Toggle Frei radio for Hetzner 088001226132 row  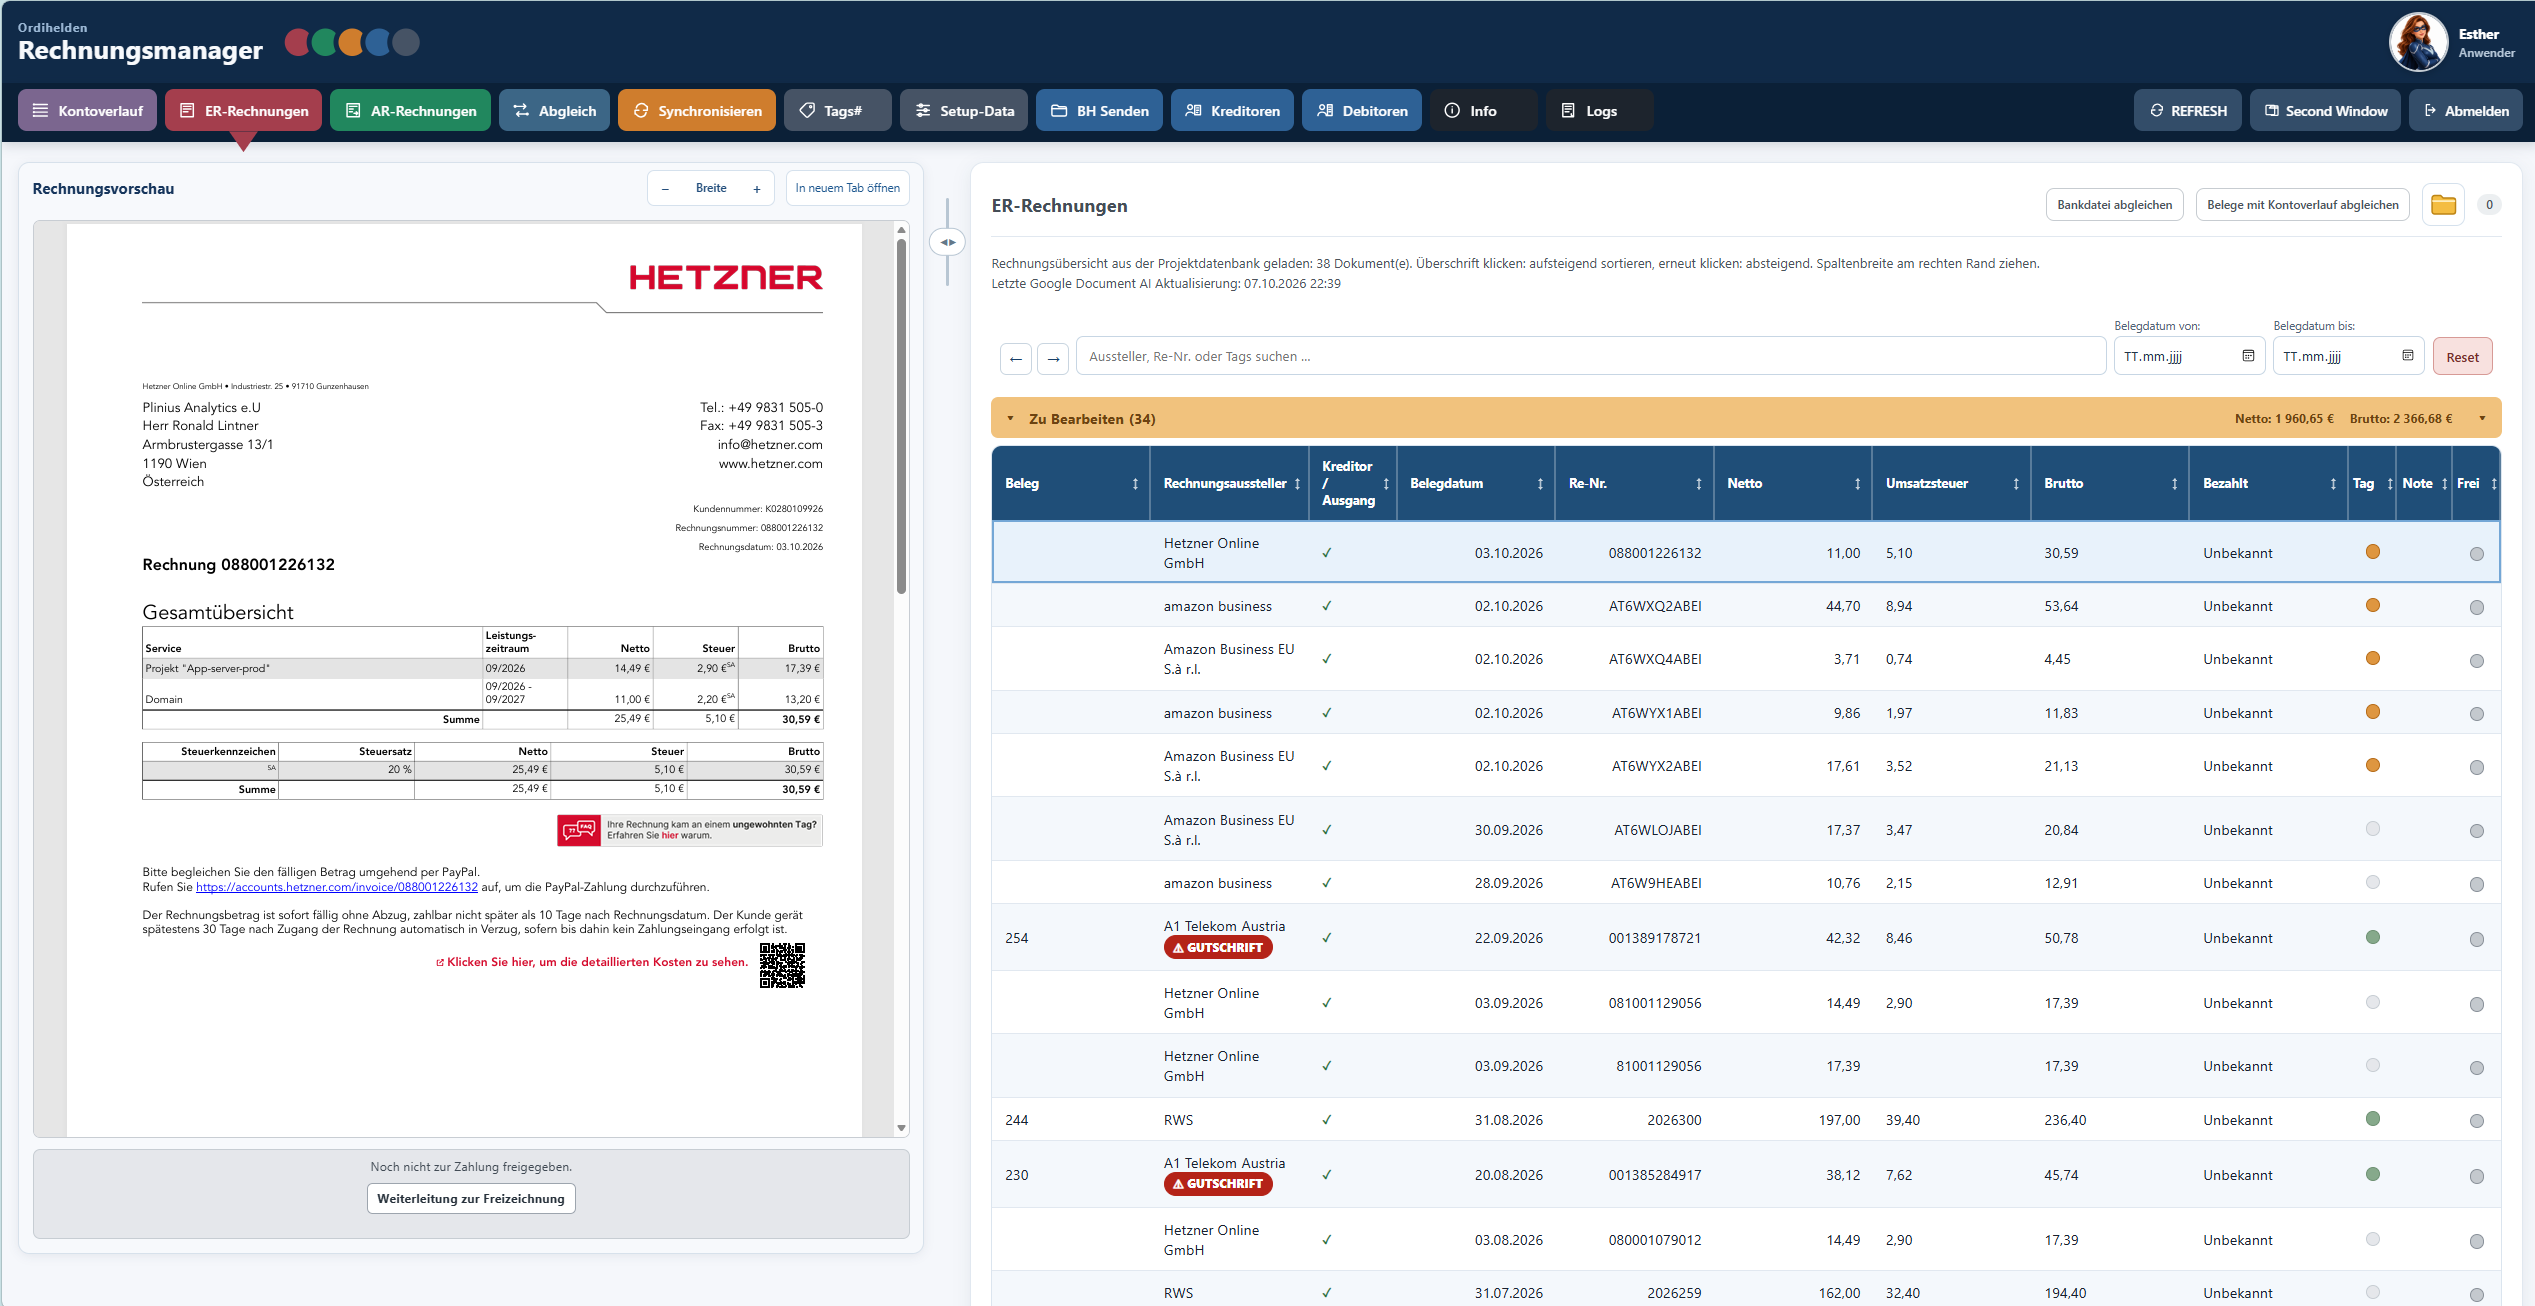click(2477, 554)
